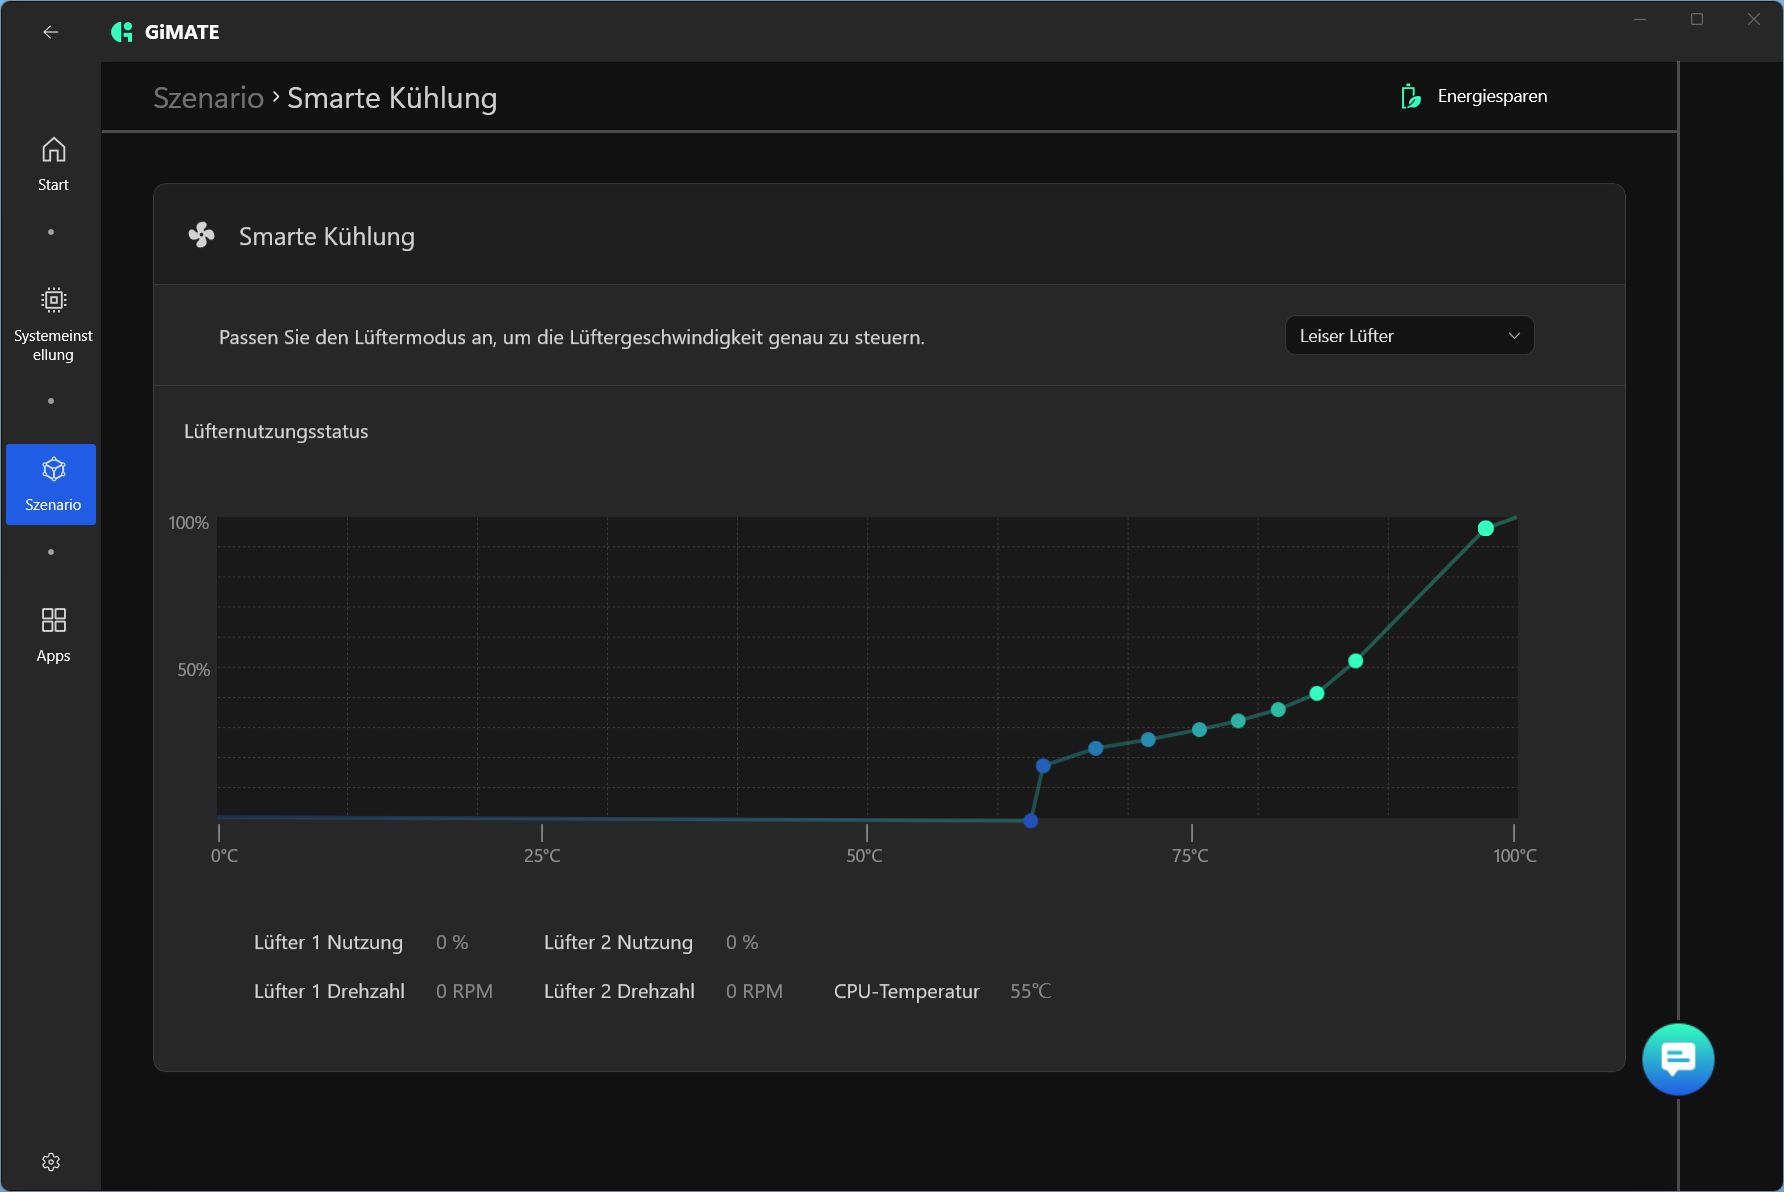Click the fan curve point near 50%
Viewport: 1784px width, 1192px height.
[1355, 661]
